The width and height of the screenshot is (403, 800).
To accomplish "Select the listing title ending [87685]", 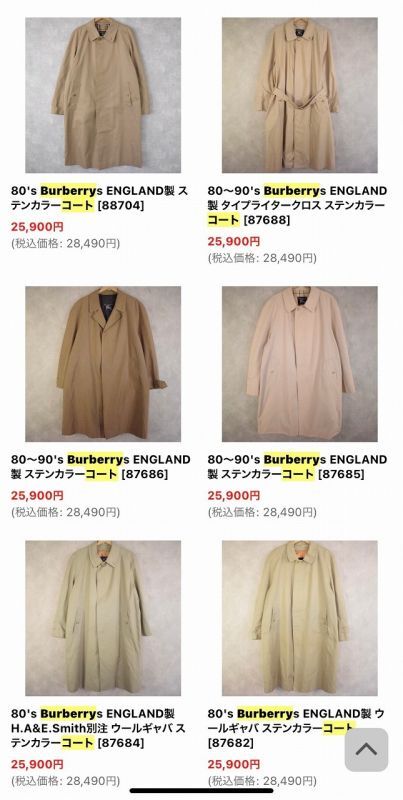I will (x=297, y=466).
